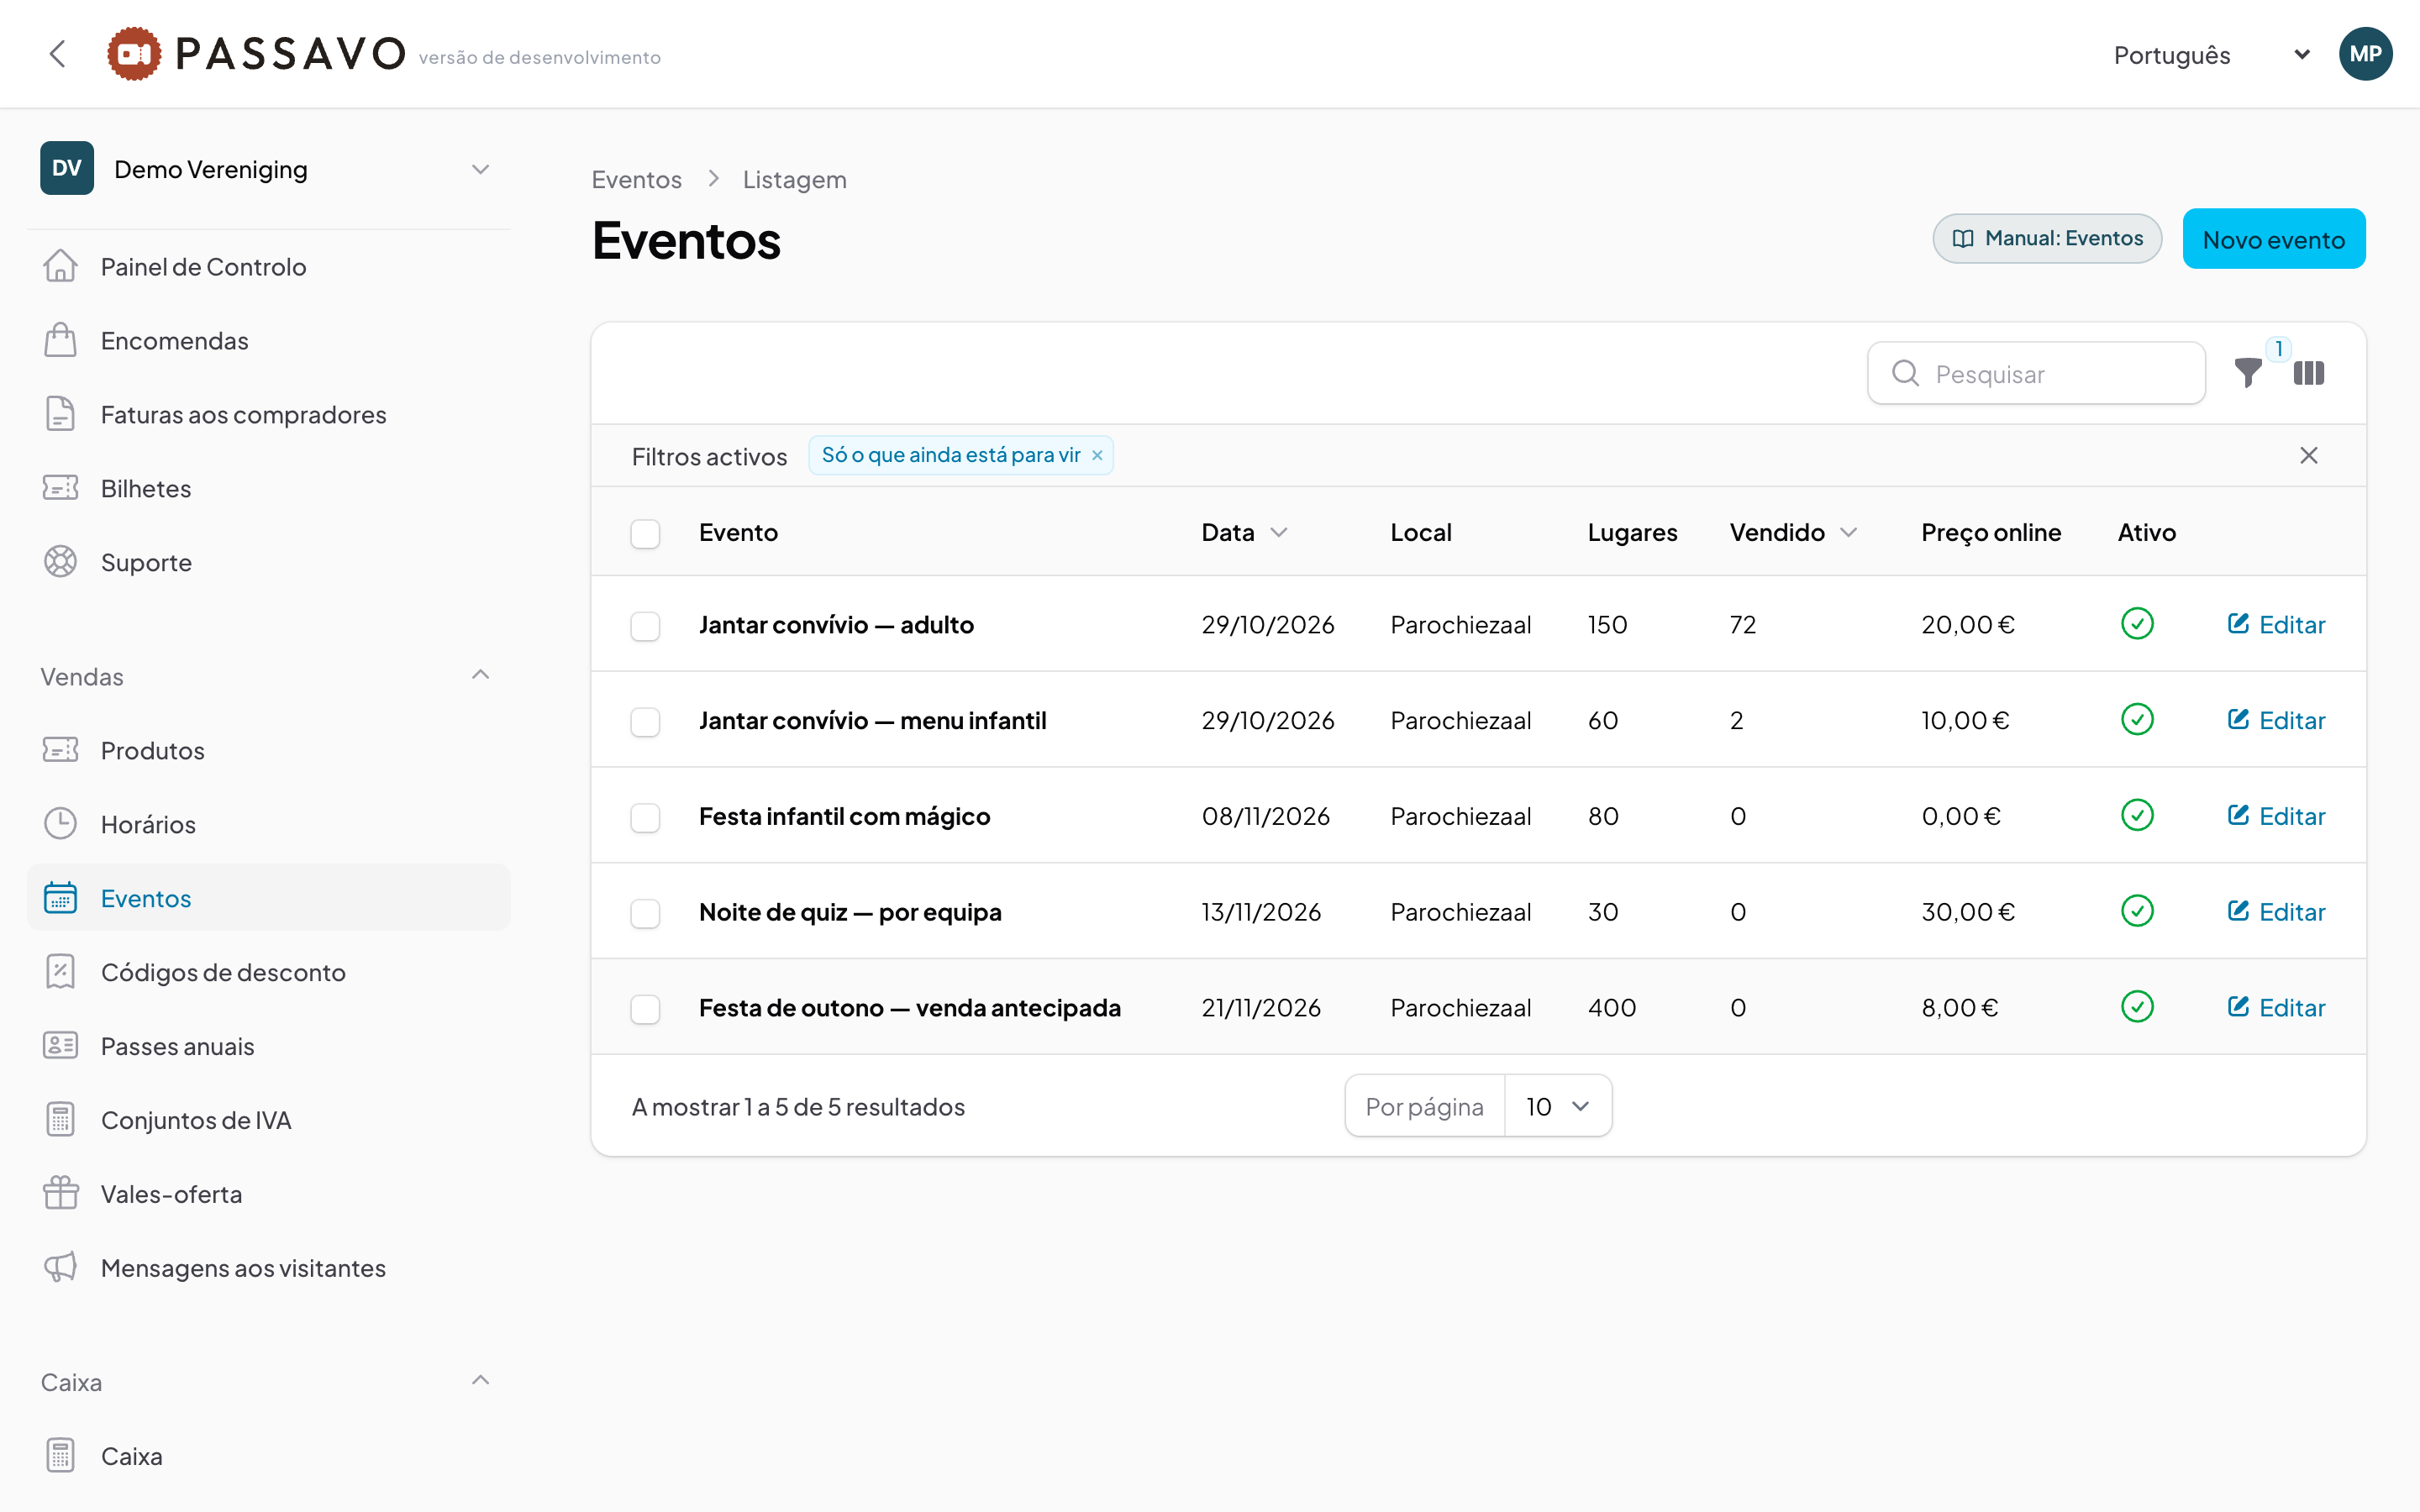Check the box for Jantar convívio — adulto
This screenshot has width=2420, height=1512.
(645, 626)
